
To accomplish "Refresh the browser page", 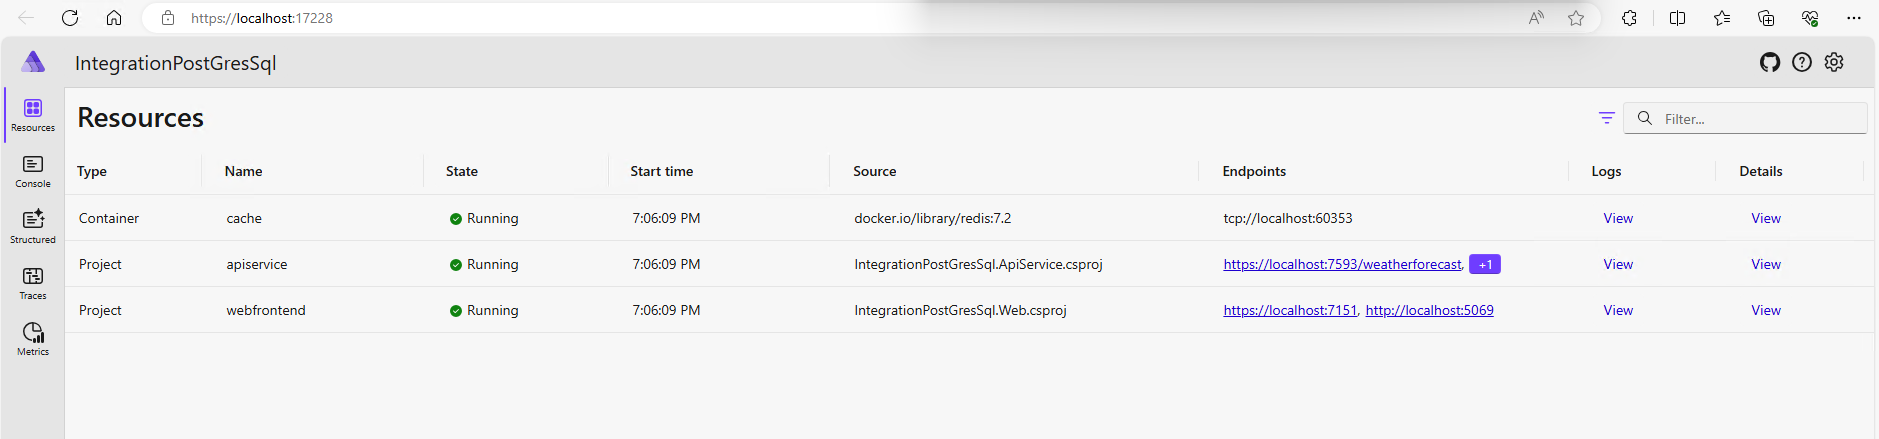I will (x=70, y=18).
